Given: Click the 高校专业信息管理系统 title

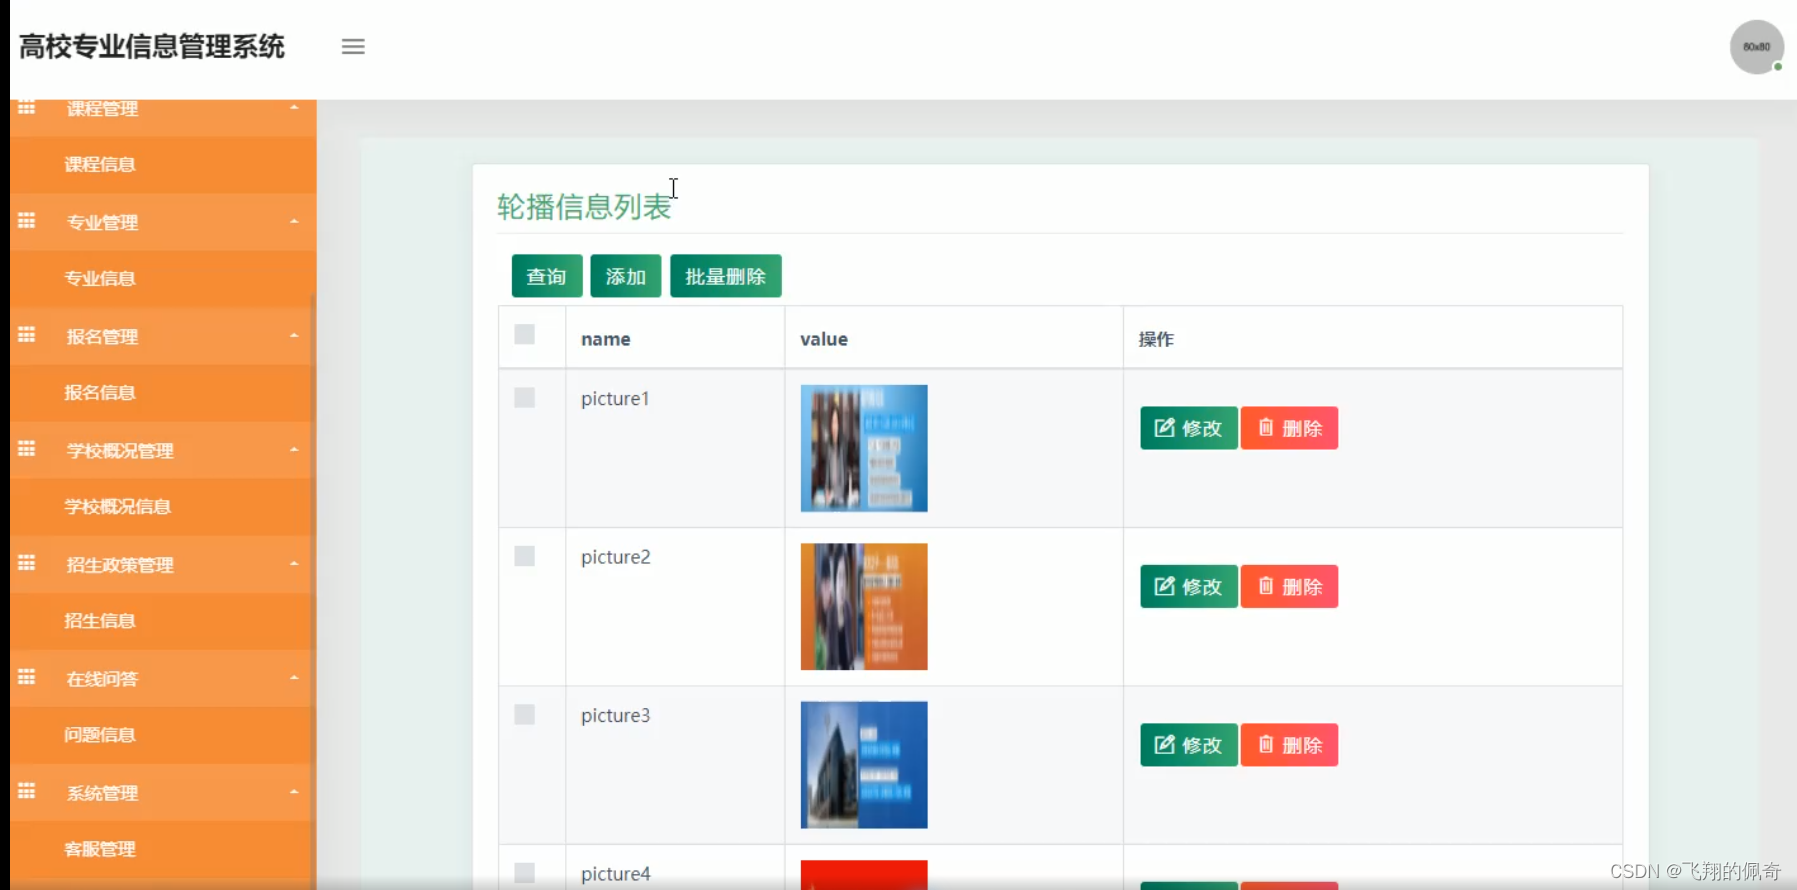Looking at the screenshot, I should point(152,47).
